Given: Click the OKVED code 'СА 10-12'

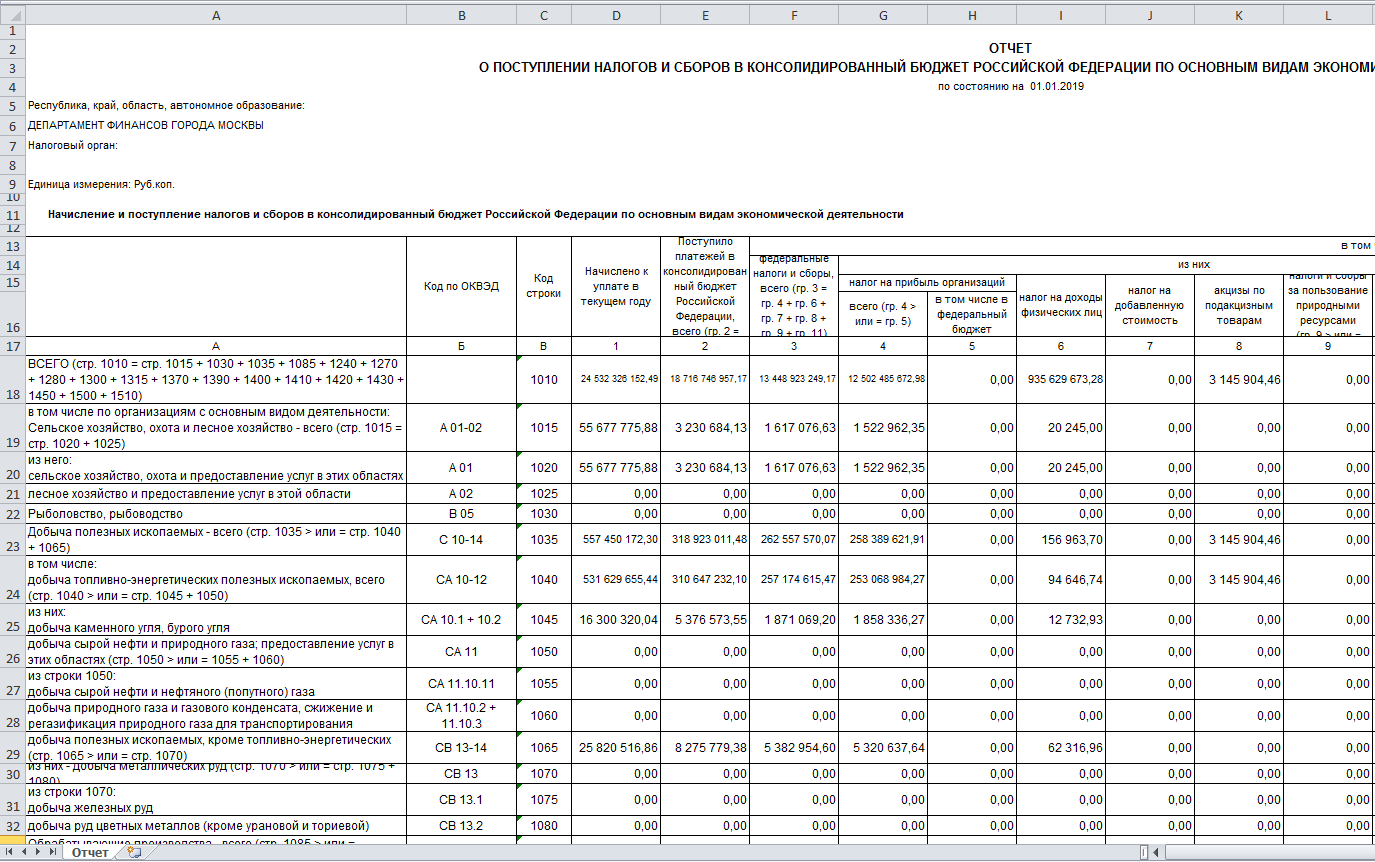Looking at the screenshot, I should click(x=461, y=580).
